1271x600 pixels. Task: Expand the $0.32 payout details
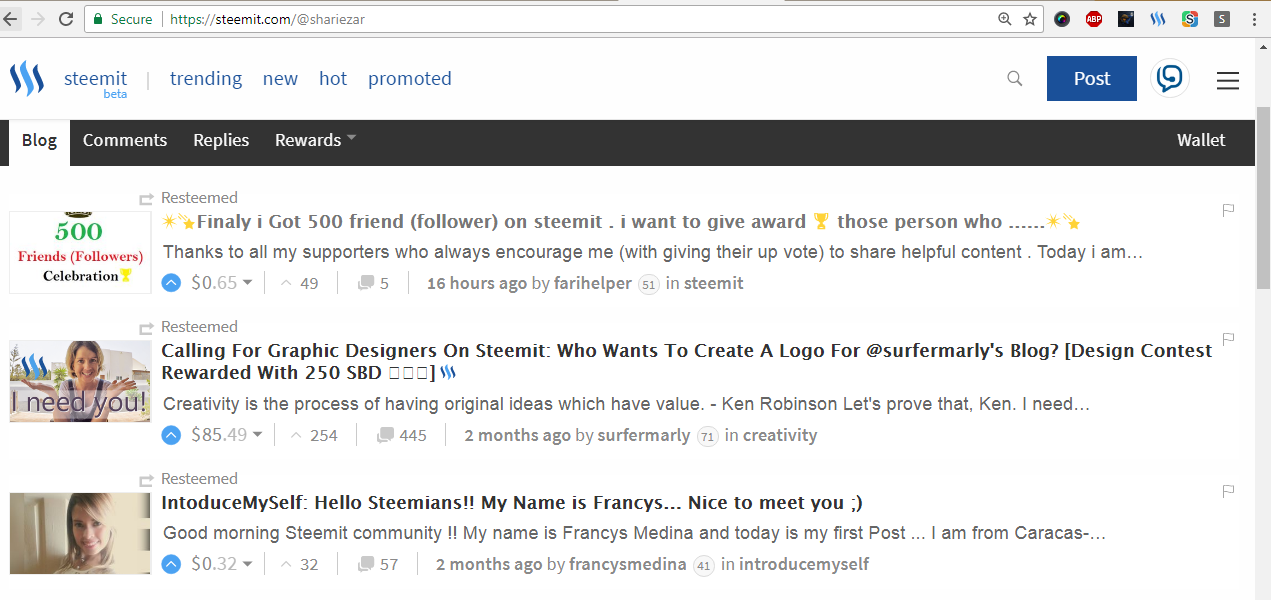pos(221,564)
